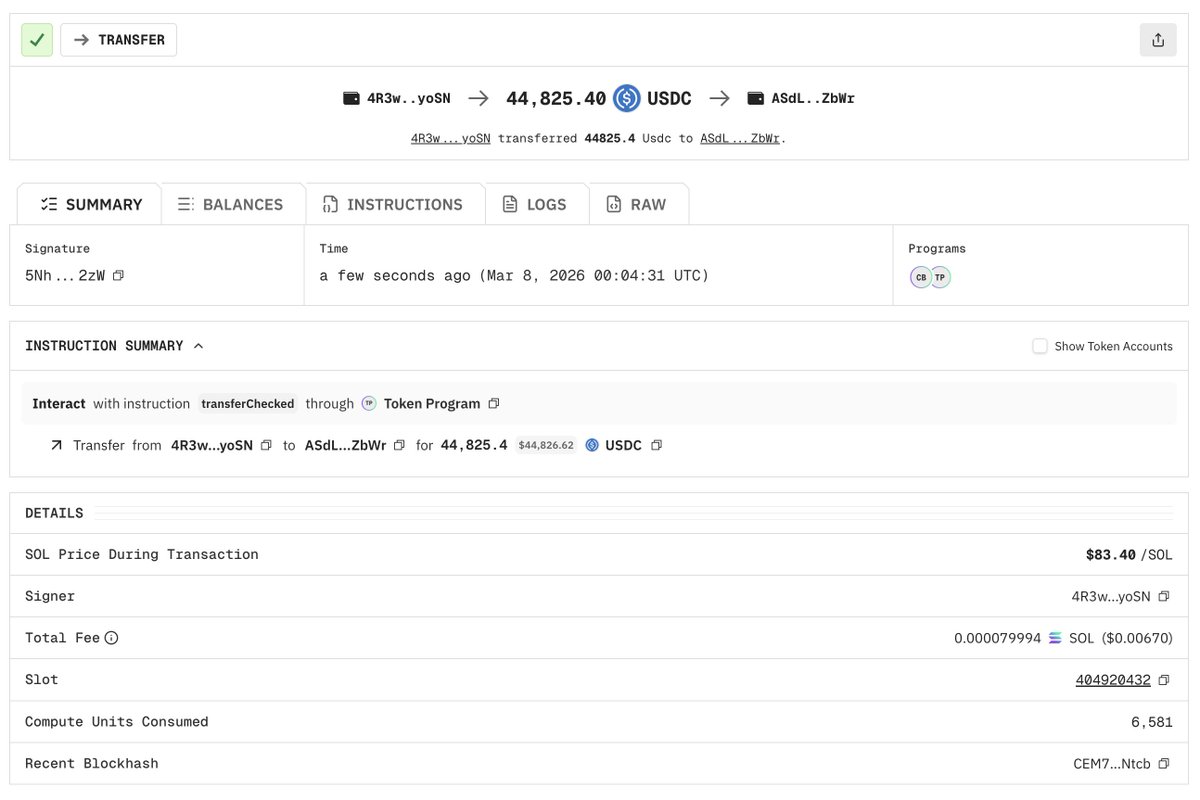Switch to the INSTRUCTIONS tab
The height and width of the screenshot is (800, 1200).
coord(393,204)
